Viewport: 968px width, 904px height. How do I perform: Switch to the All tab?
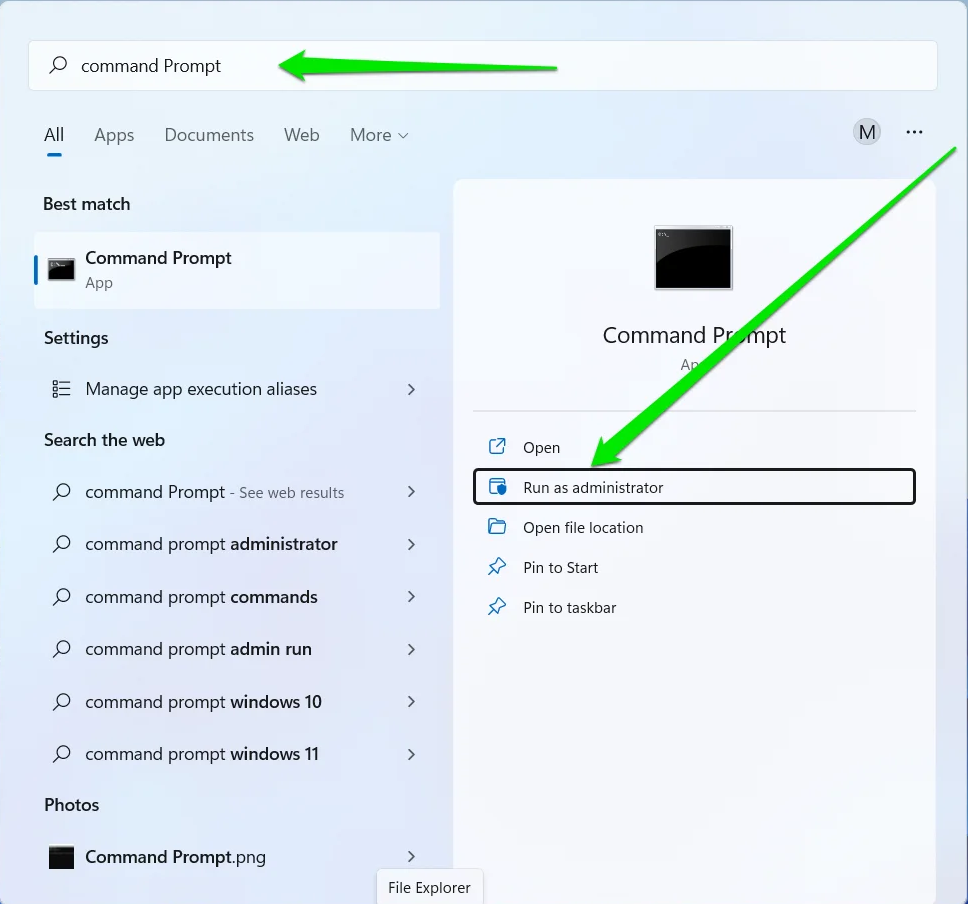[x=54, y=135]
